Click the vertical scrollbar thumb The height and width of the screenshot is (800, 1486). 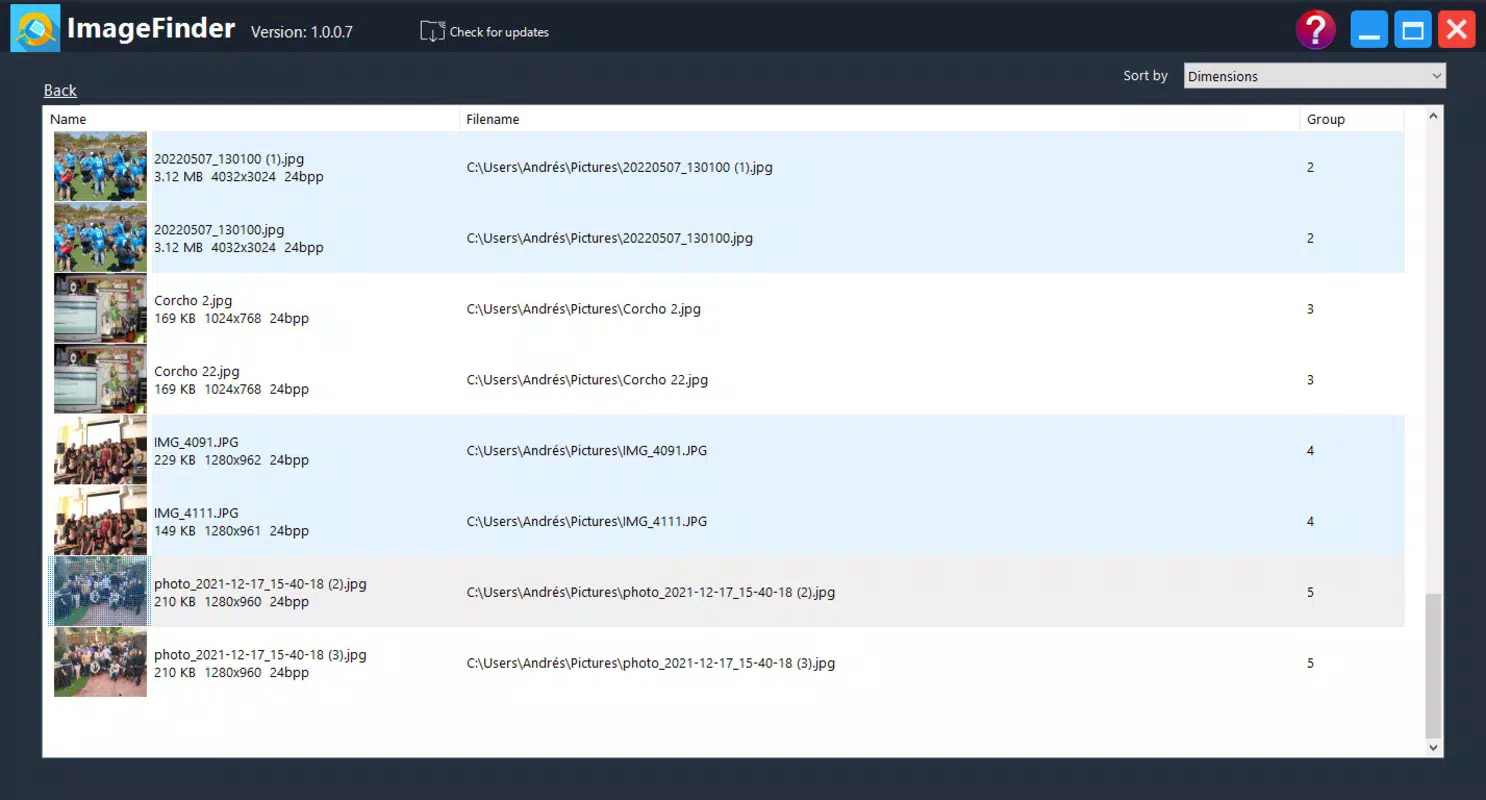[x=1433, y=665]
